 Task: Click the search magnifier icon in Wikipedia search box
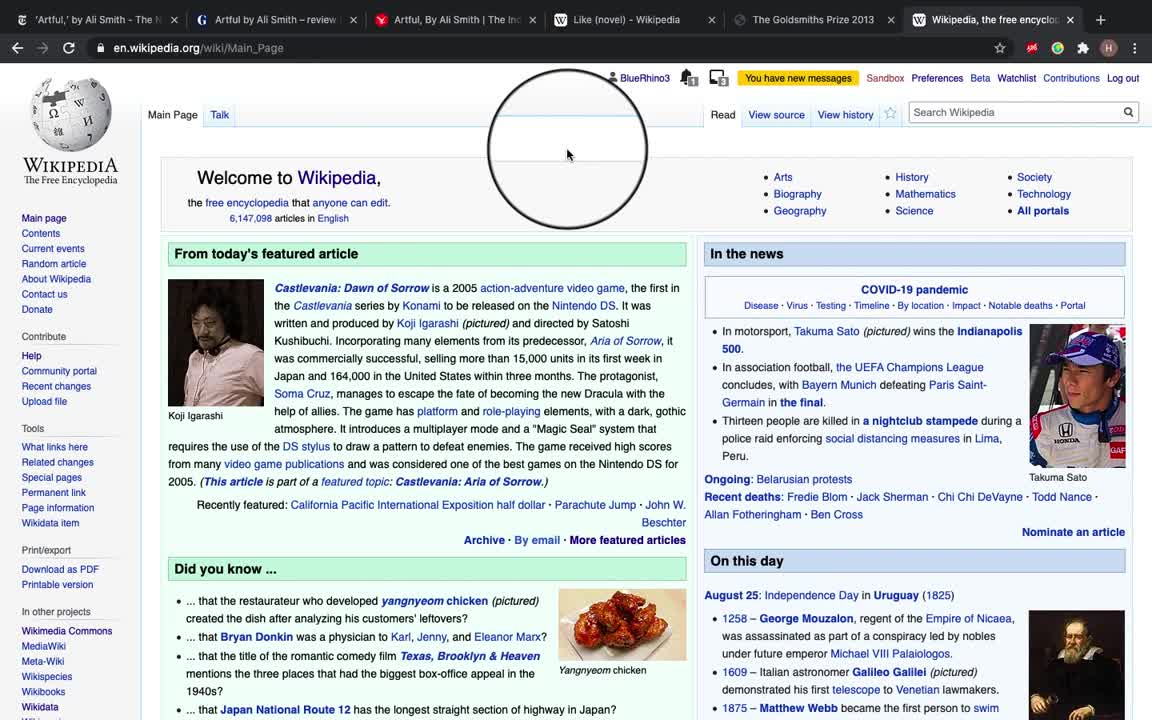tap(1128, 112)
